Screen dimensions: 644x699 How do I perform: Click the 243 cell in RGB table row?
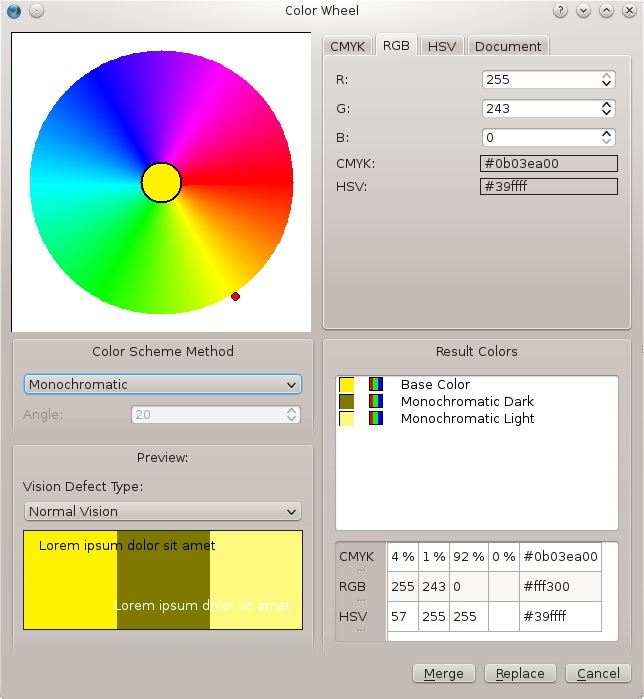(x=434, y=587)
